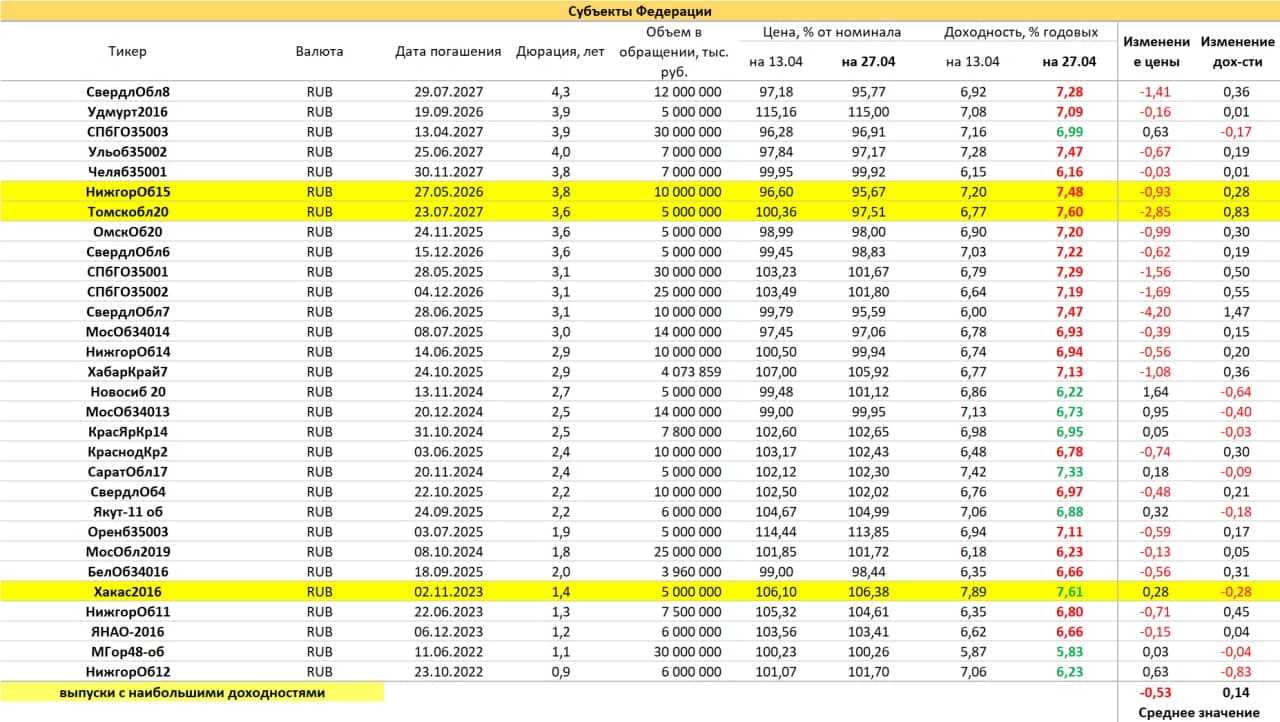Select the highlighted "Томскобл20" ticker cell
Screen dimensions: 1280x722
[127, 212]
